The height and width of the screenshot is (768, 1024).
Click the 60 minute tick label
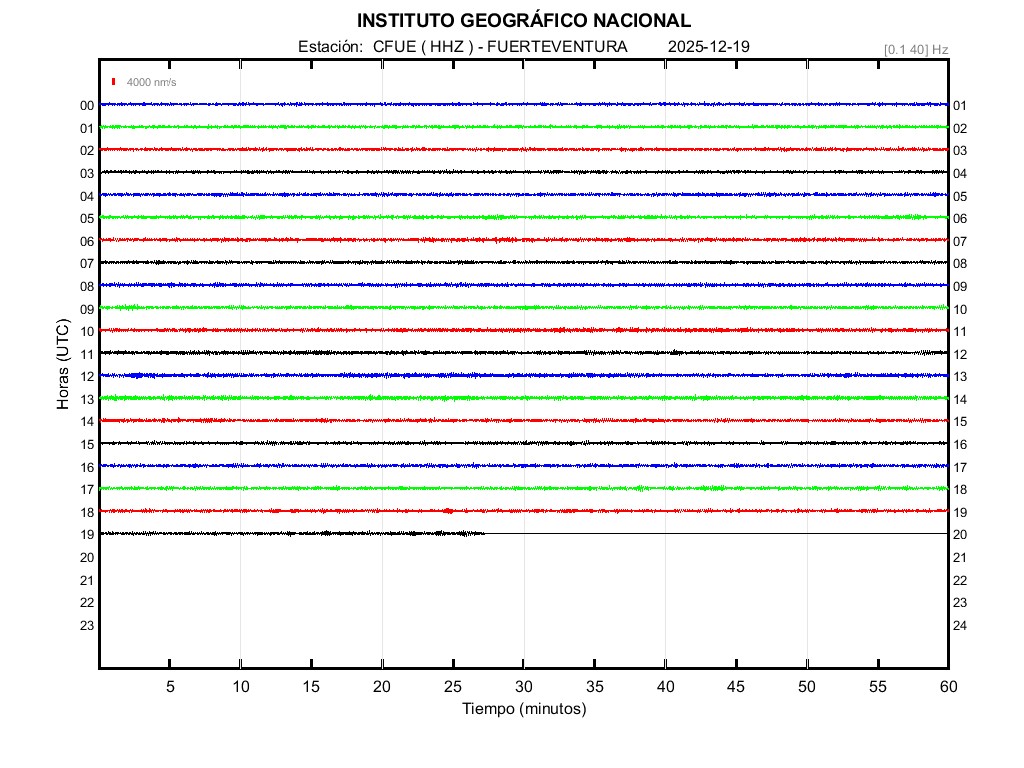click(x=947, y=687)
